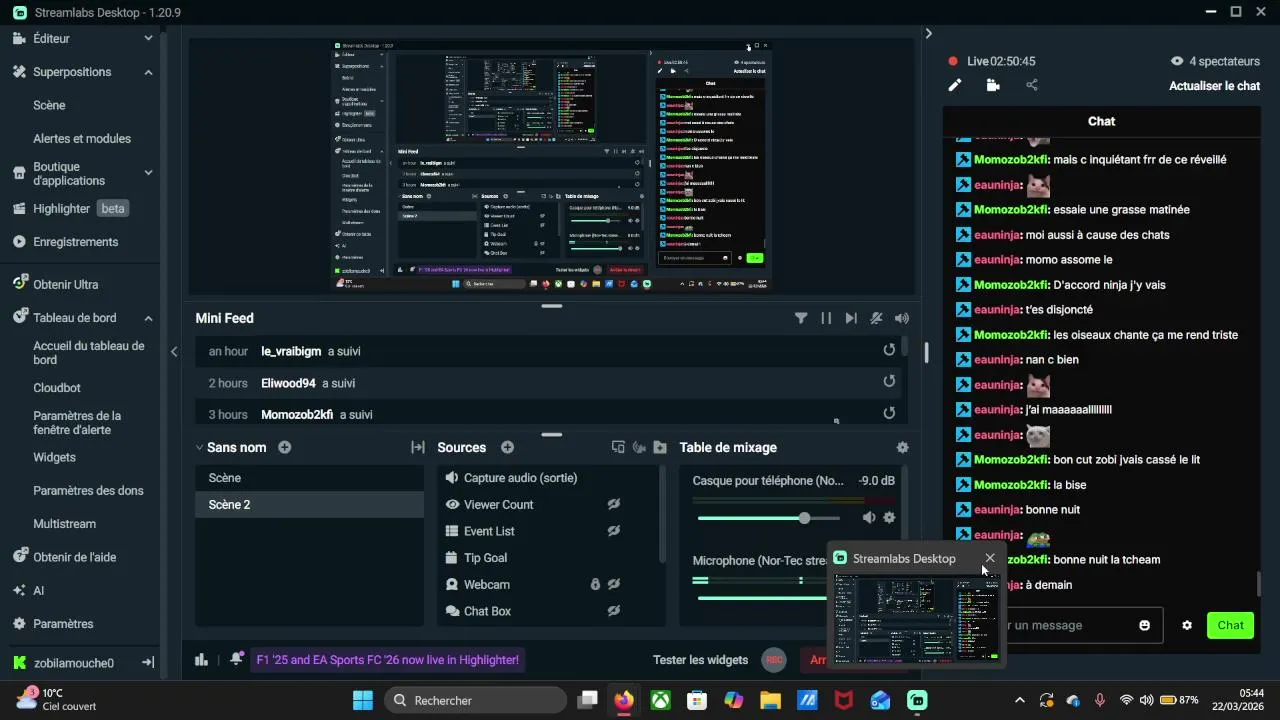This screenshot has width=1280, height=720.
Task: Mute the Casque pour téléphone audio
Action: tap(869, 517)
